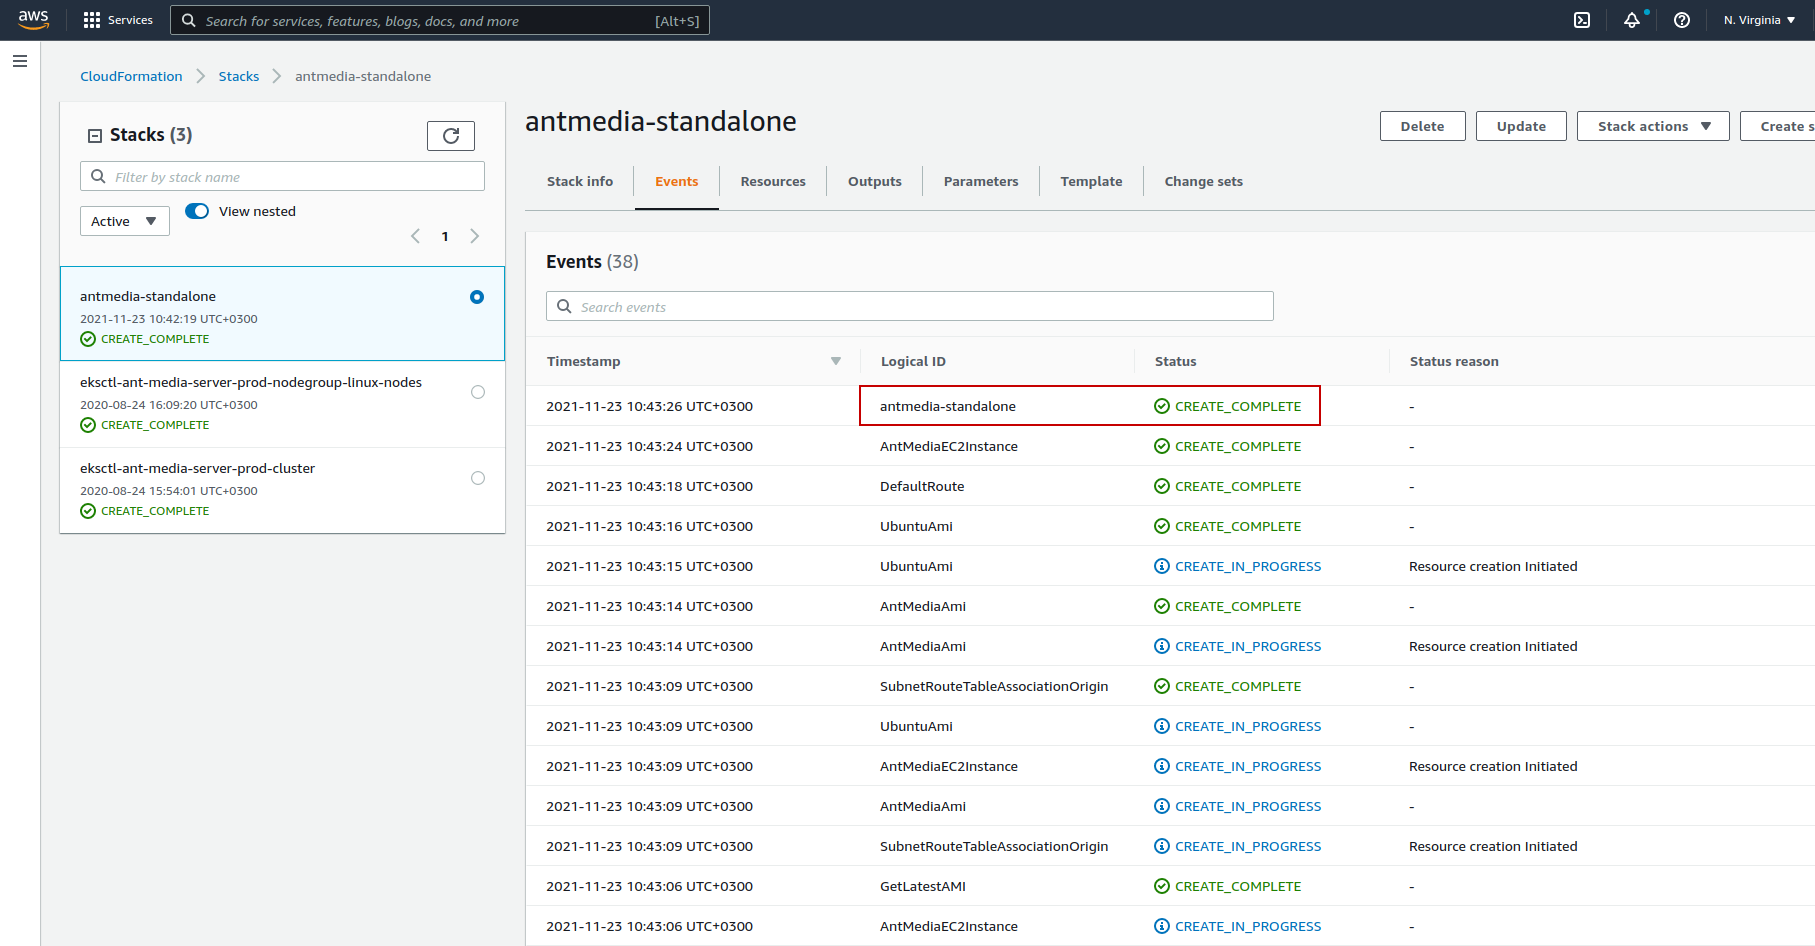Open the Outputs tab
The height and width of the screenshot is (946, 1815).
click(x=875, y=181)
